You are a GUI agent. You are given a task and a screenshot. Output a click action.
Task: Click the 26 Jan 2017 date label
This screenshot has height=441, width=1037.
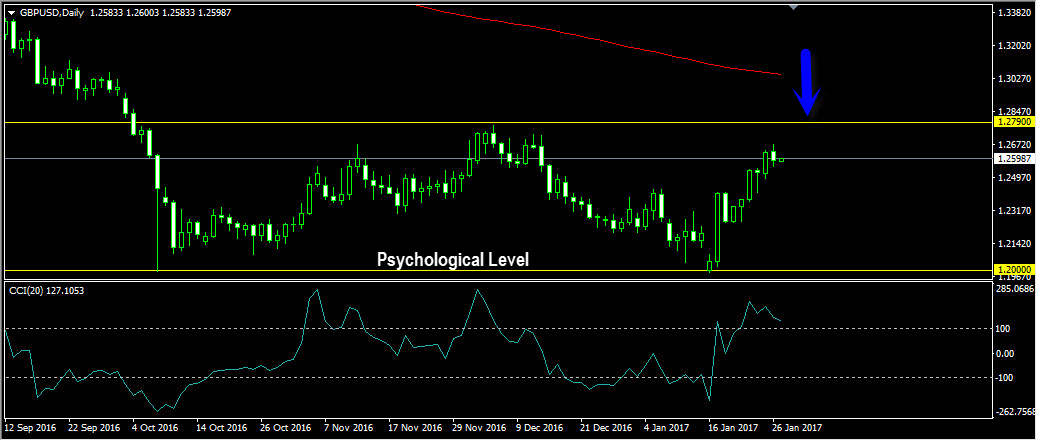pos(796,427)
